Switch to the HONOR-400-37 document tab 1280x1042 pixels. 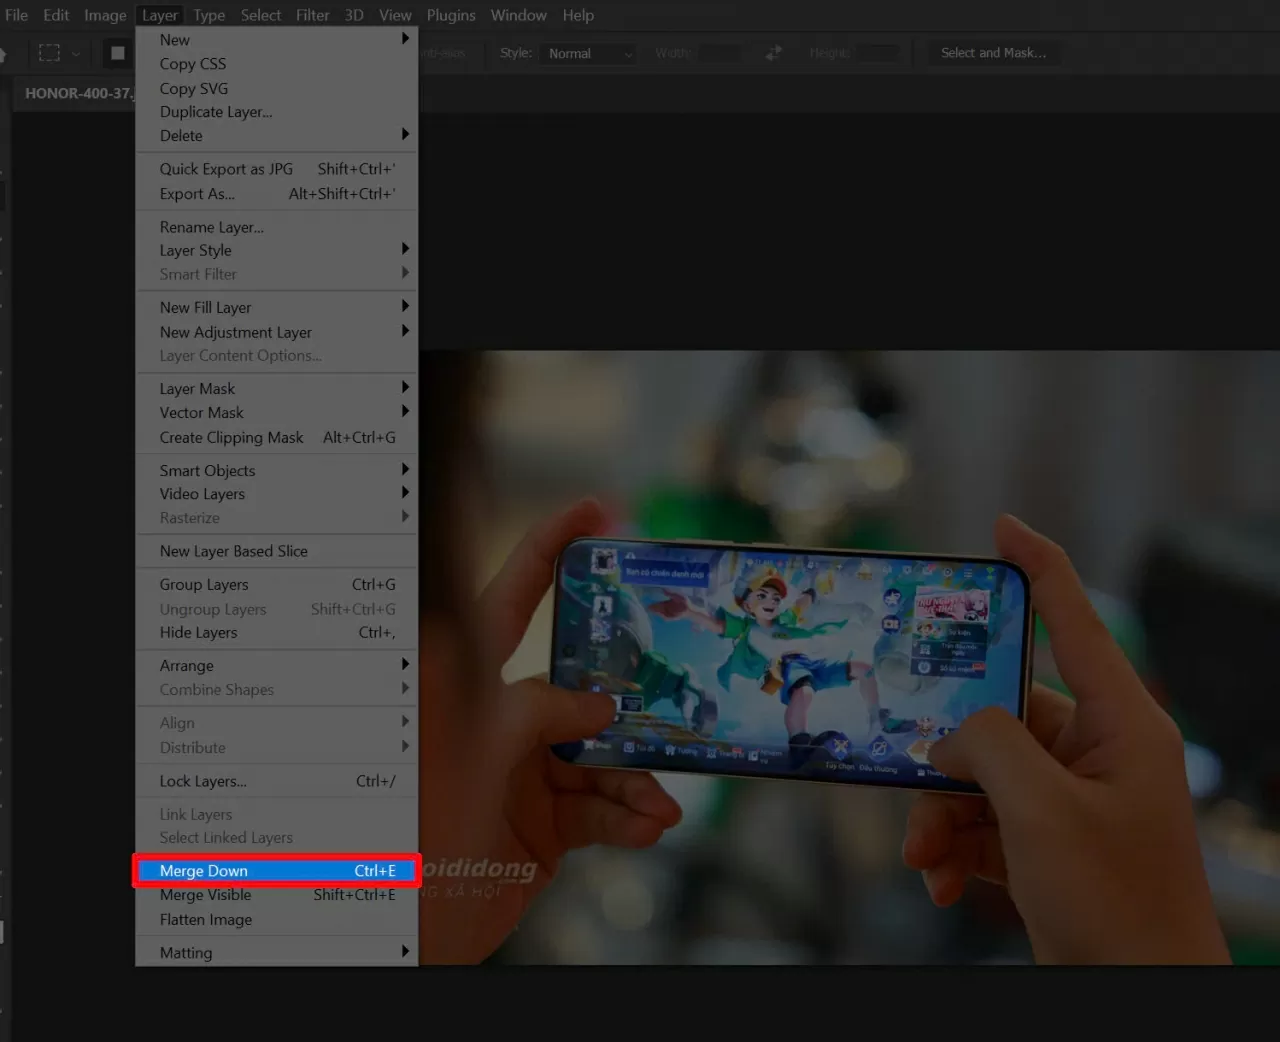[x=77, y=93]
